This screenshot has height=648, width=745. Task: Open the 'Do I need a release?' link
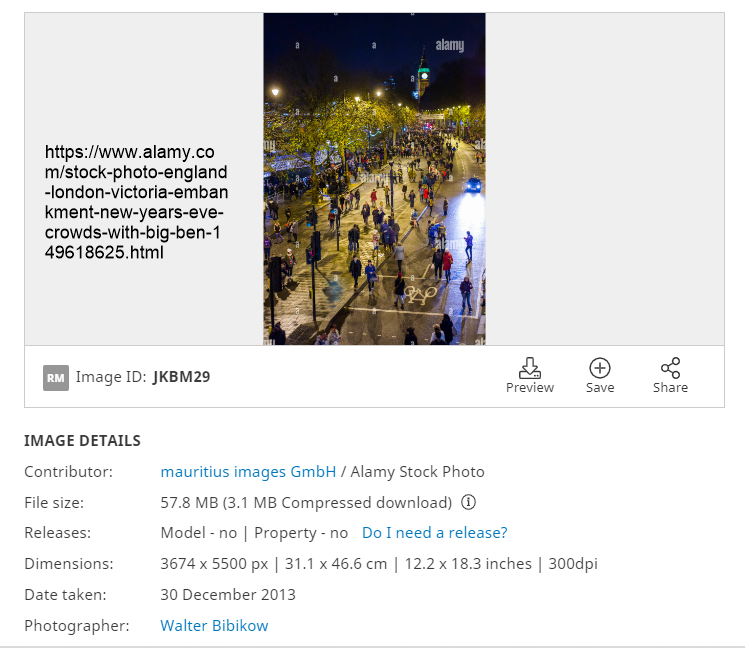tap(435, 533)
